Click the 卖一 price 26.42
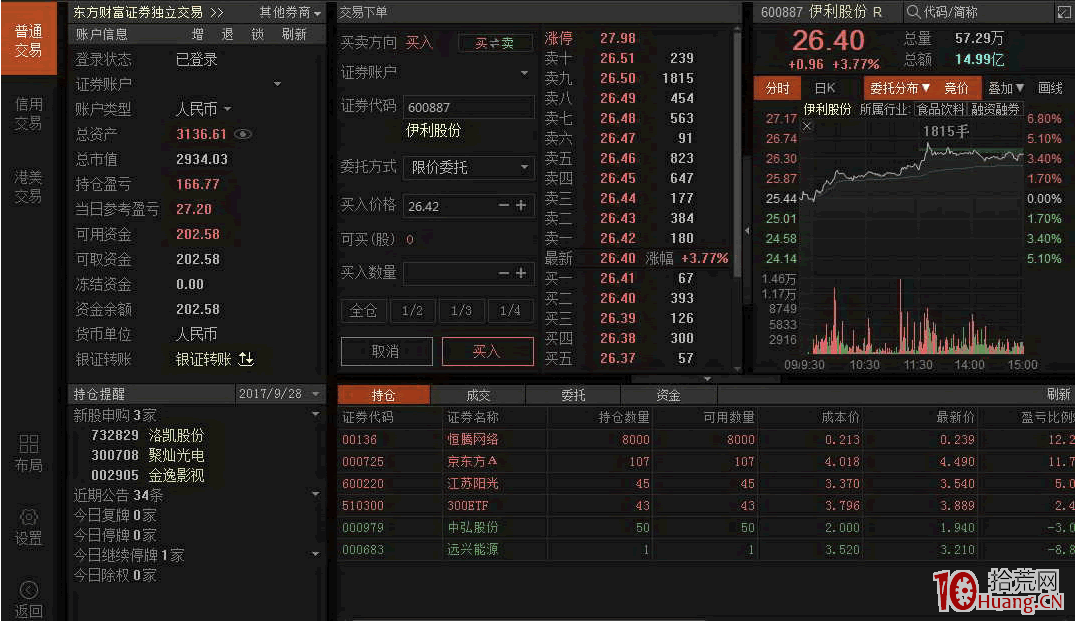 click(618, 238)
